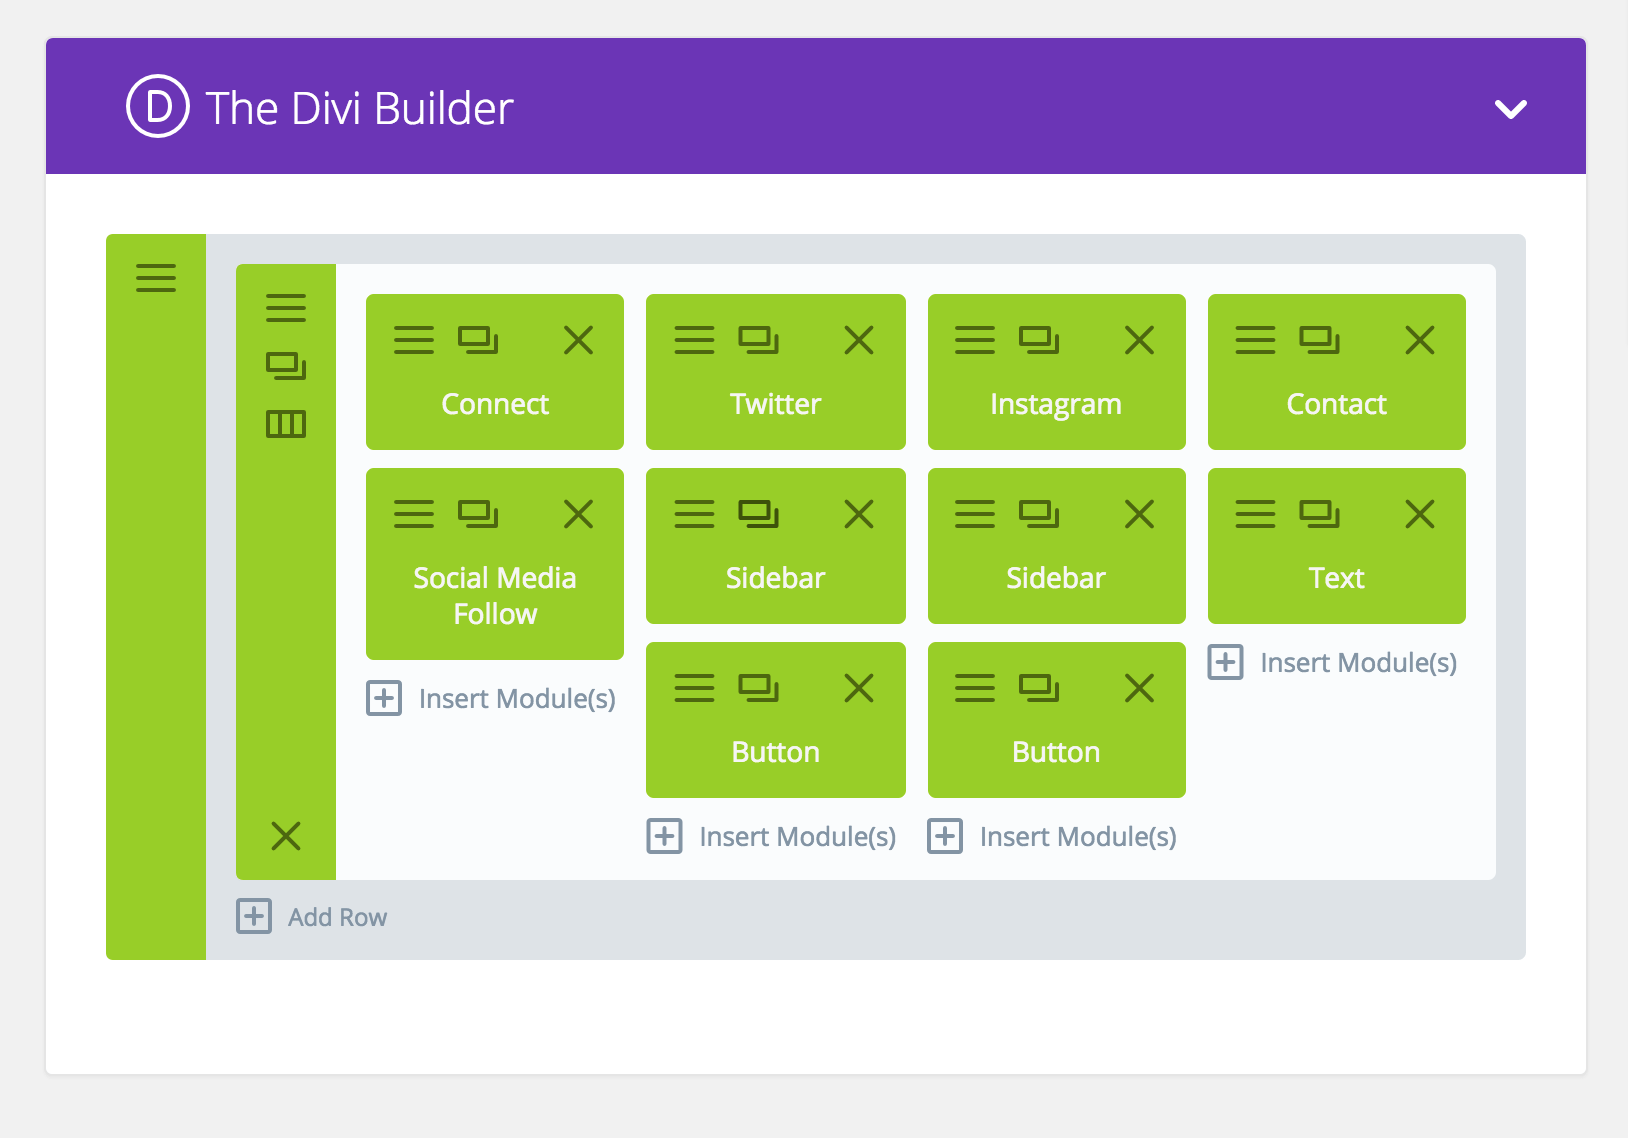The height and width of the screenshot is (1138, 1628).
Task: Delete Sidebar module in third column
Action: click(x=1139, y=514)
